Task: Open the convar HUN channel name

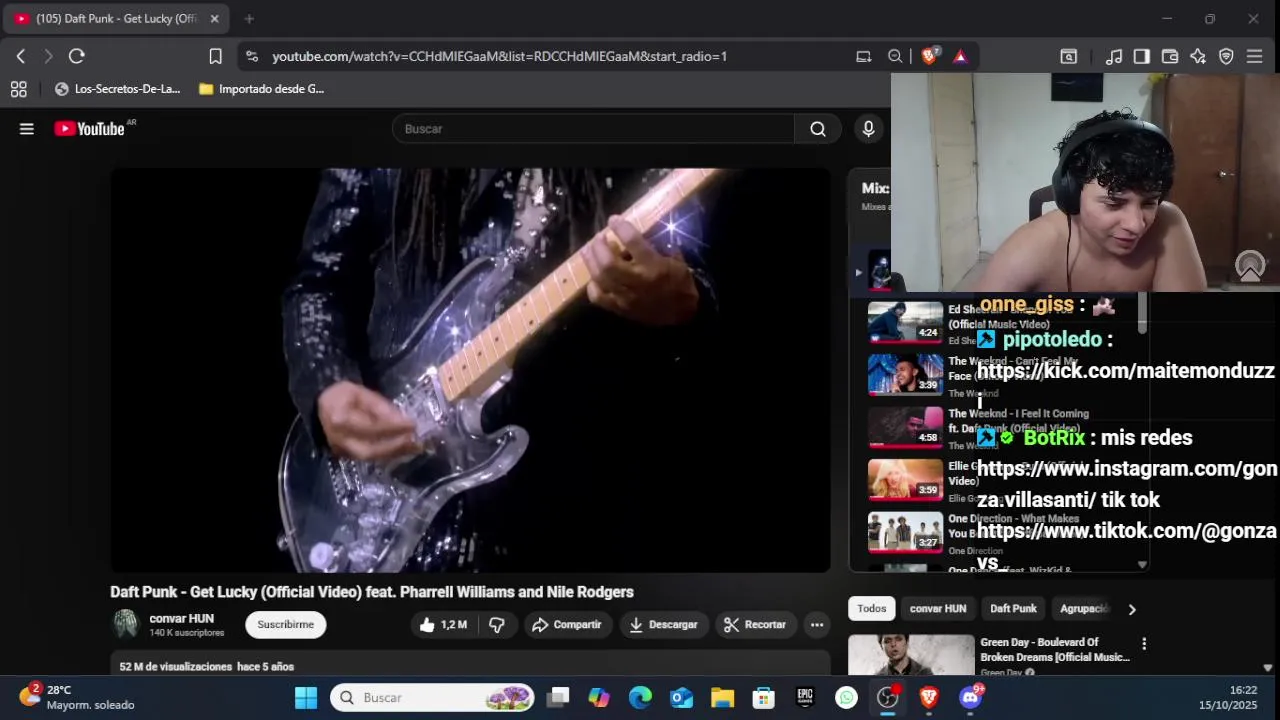Action: tap(181, 618)
